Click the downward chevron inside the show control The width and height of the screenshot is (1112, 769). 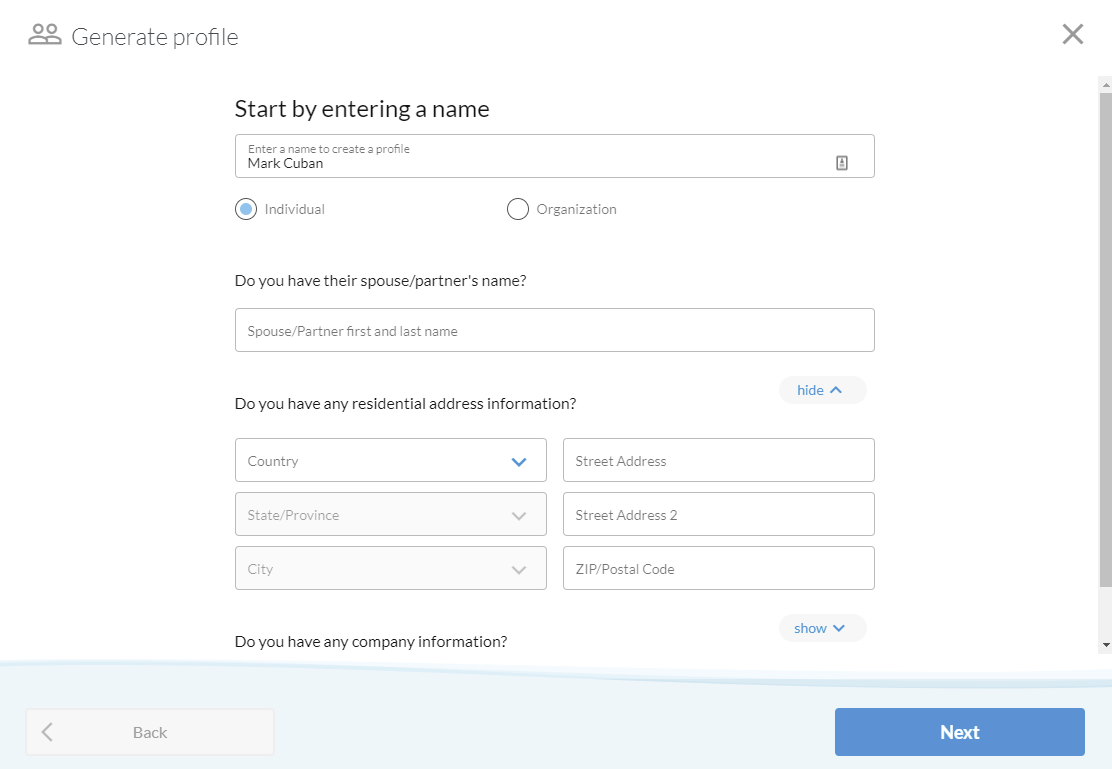point(839,628)
